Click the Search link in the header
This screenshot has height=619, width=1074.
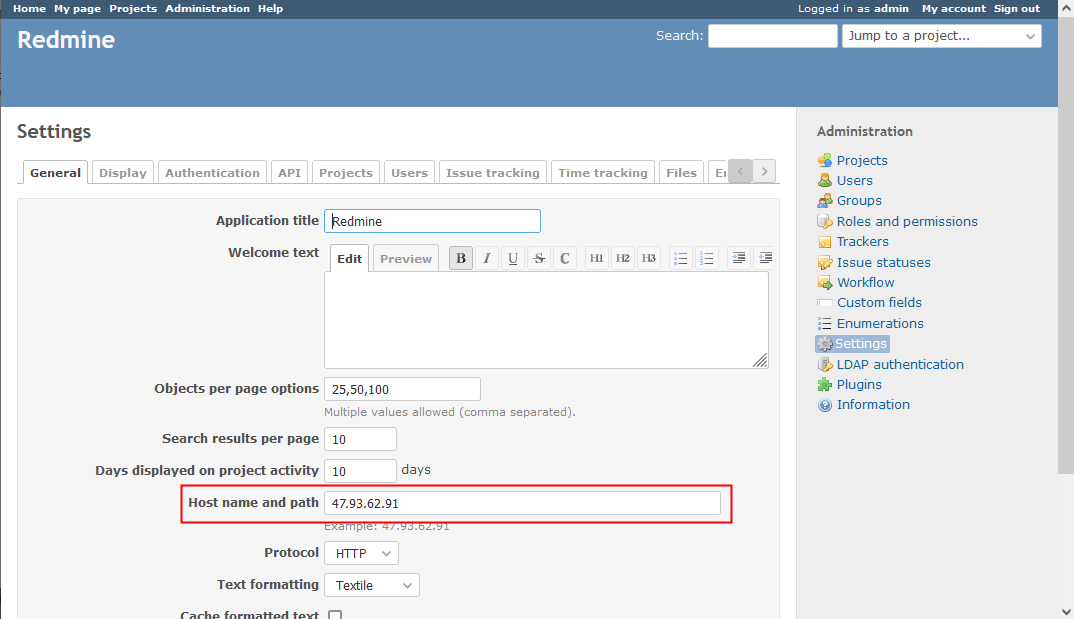click(x=677, y=36)
